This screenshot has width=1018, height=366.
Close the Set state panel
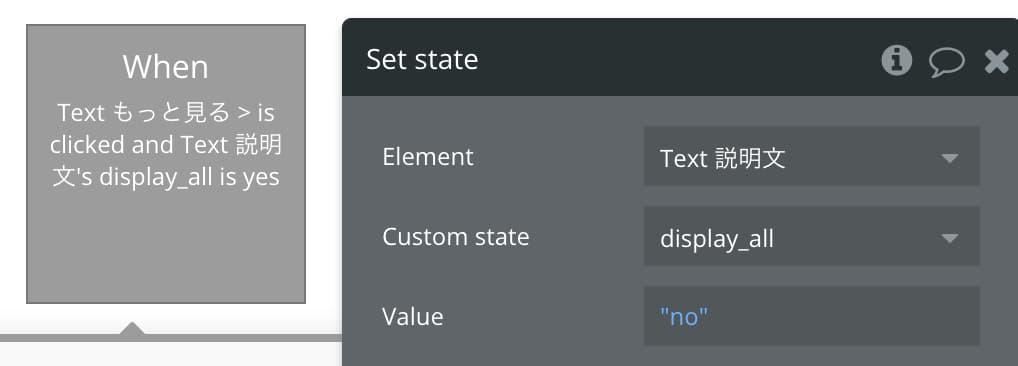(x=997, y=61)
